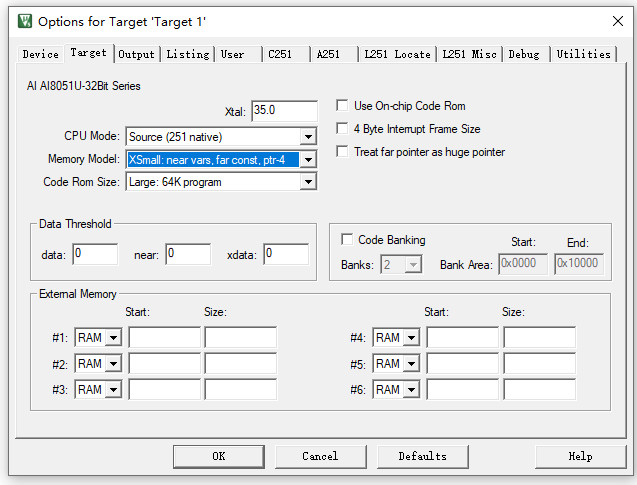Click the 'AI AI8051U-32Bit Series' device text
The width and height of the screenshot is (637, 485).
[x=84, y=86]
